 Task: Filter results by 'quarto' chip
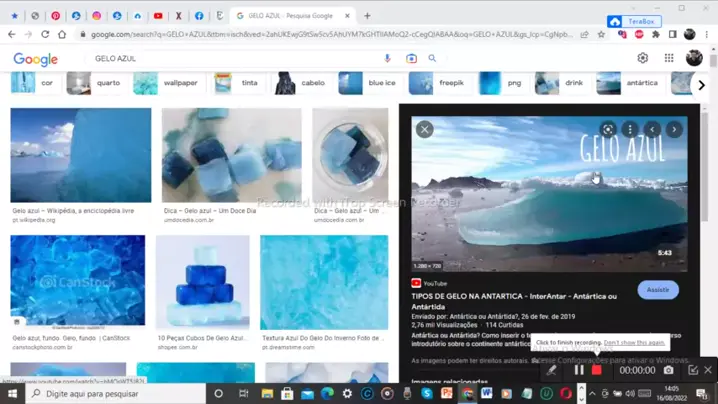[x=97, y=83]
